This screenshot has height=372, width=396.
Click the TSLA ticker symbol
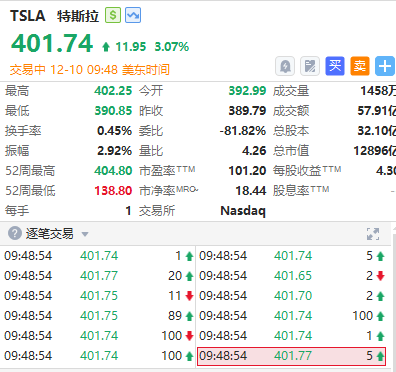(28, 16)
